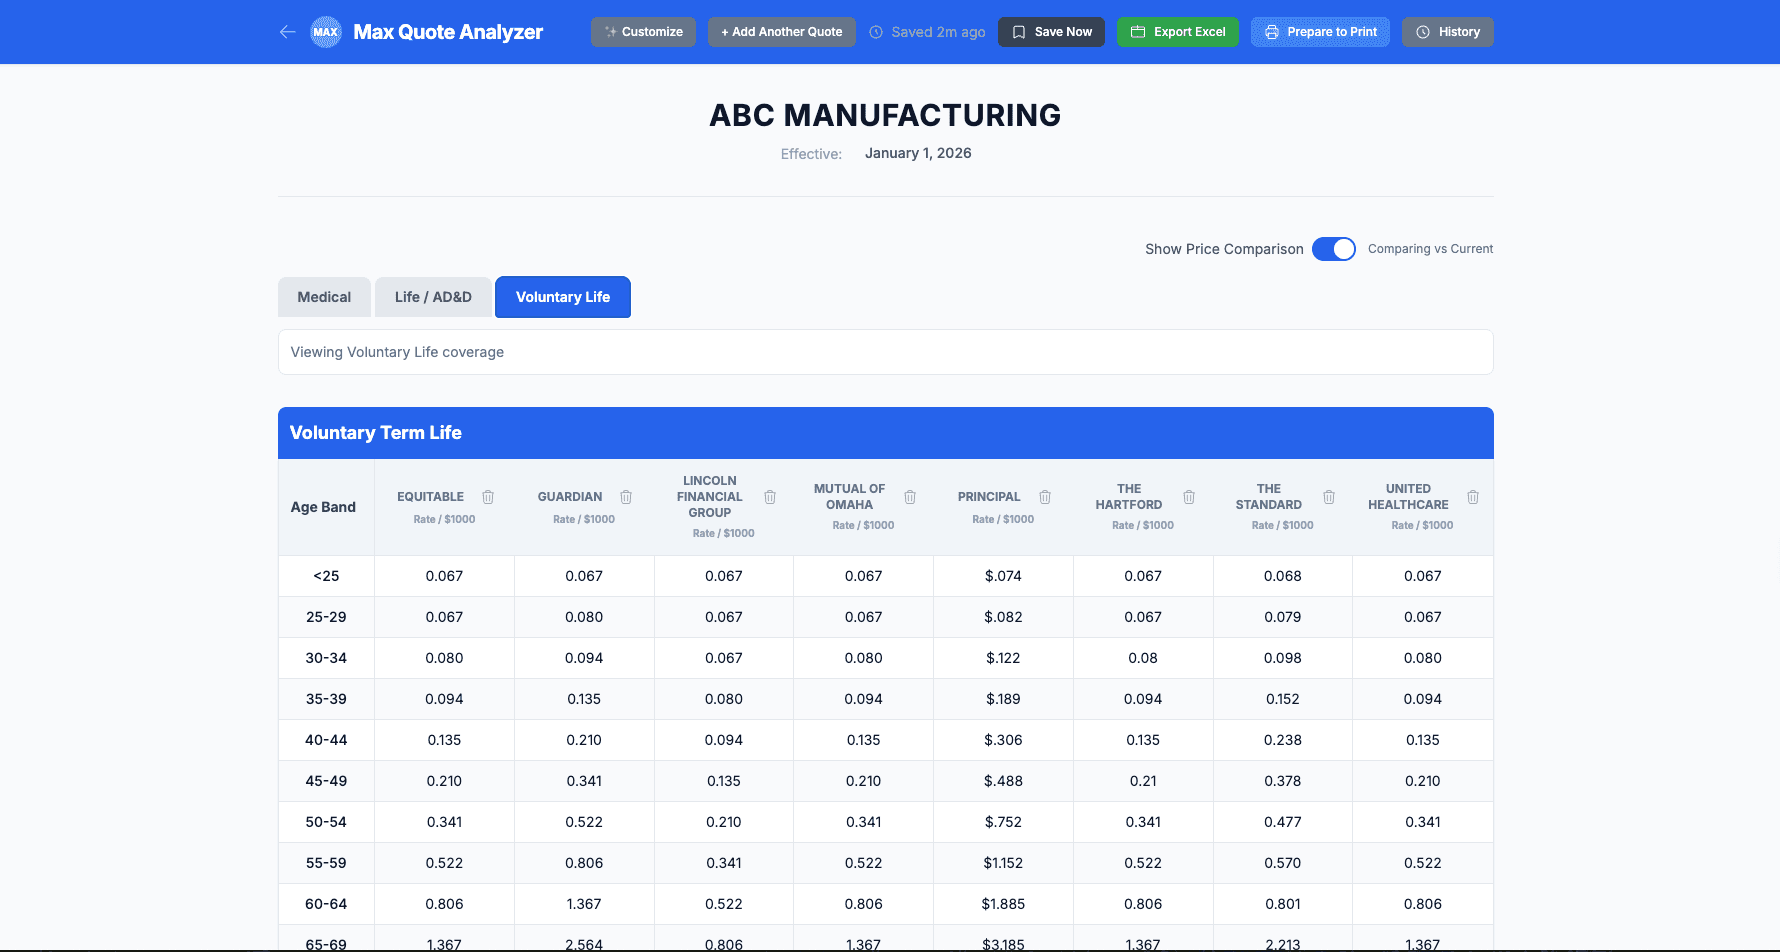Click Add Another Quote button
Screen dimensions: 1780x952
(781, 32)
